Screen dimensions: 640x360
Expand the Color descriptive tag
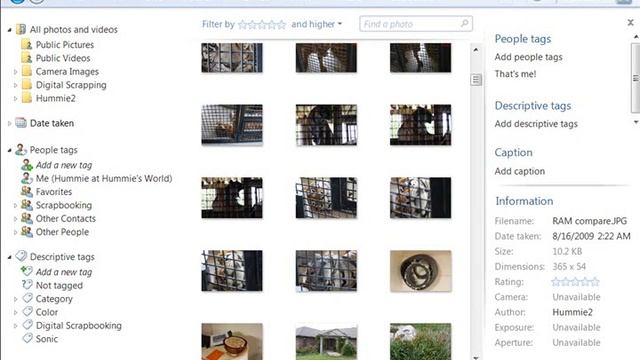pyautogui.click(x=16, y=313)
